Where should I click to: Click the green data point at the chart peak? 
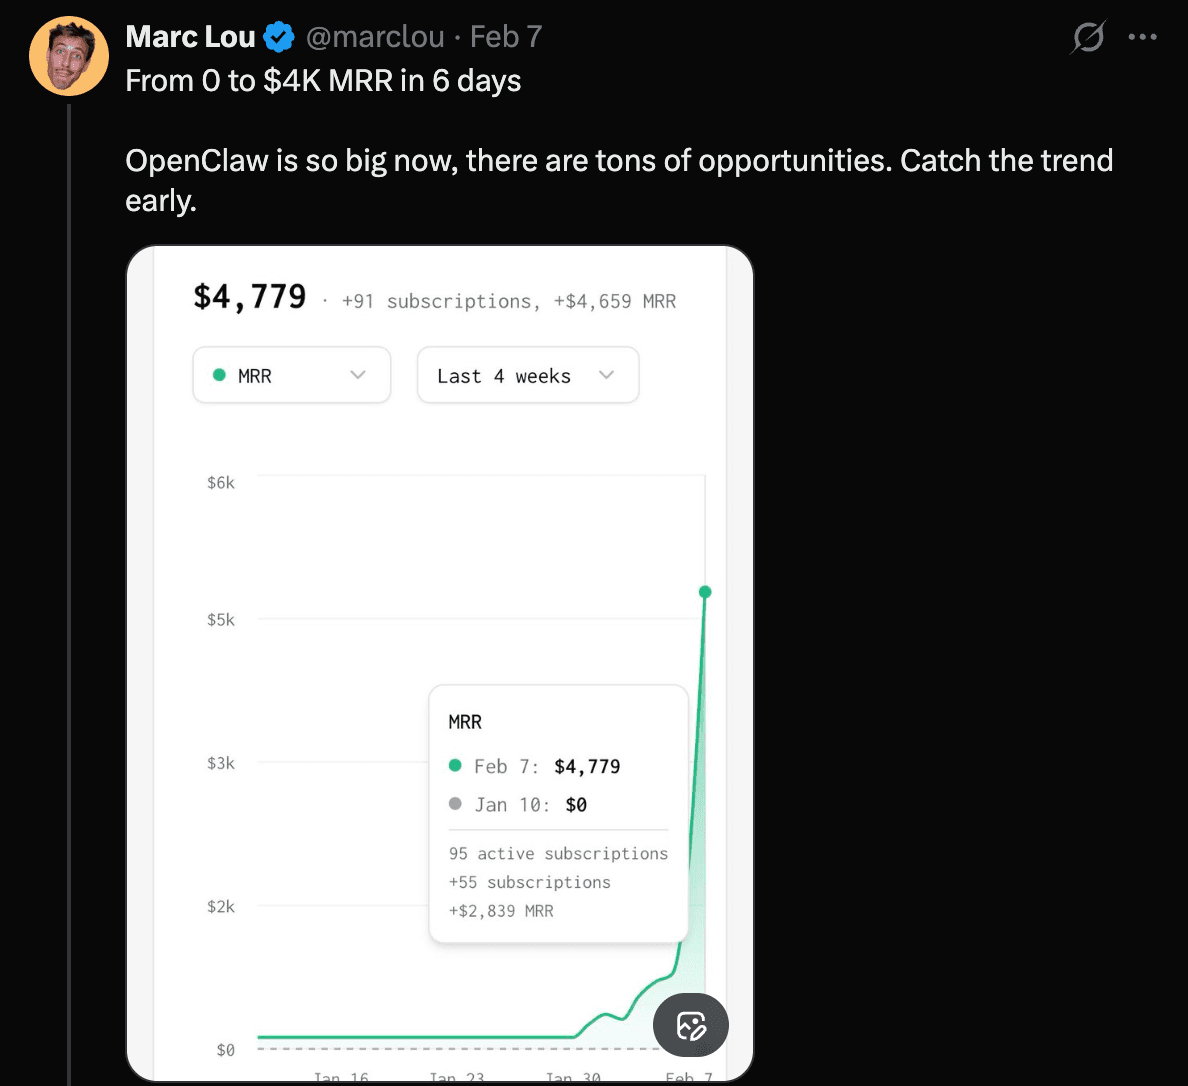705,592
